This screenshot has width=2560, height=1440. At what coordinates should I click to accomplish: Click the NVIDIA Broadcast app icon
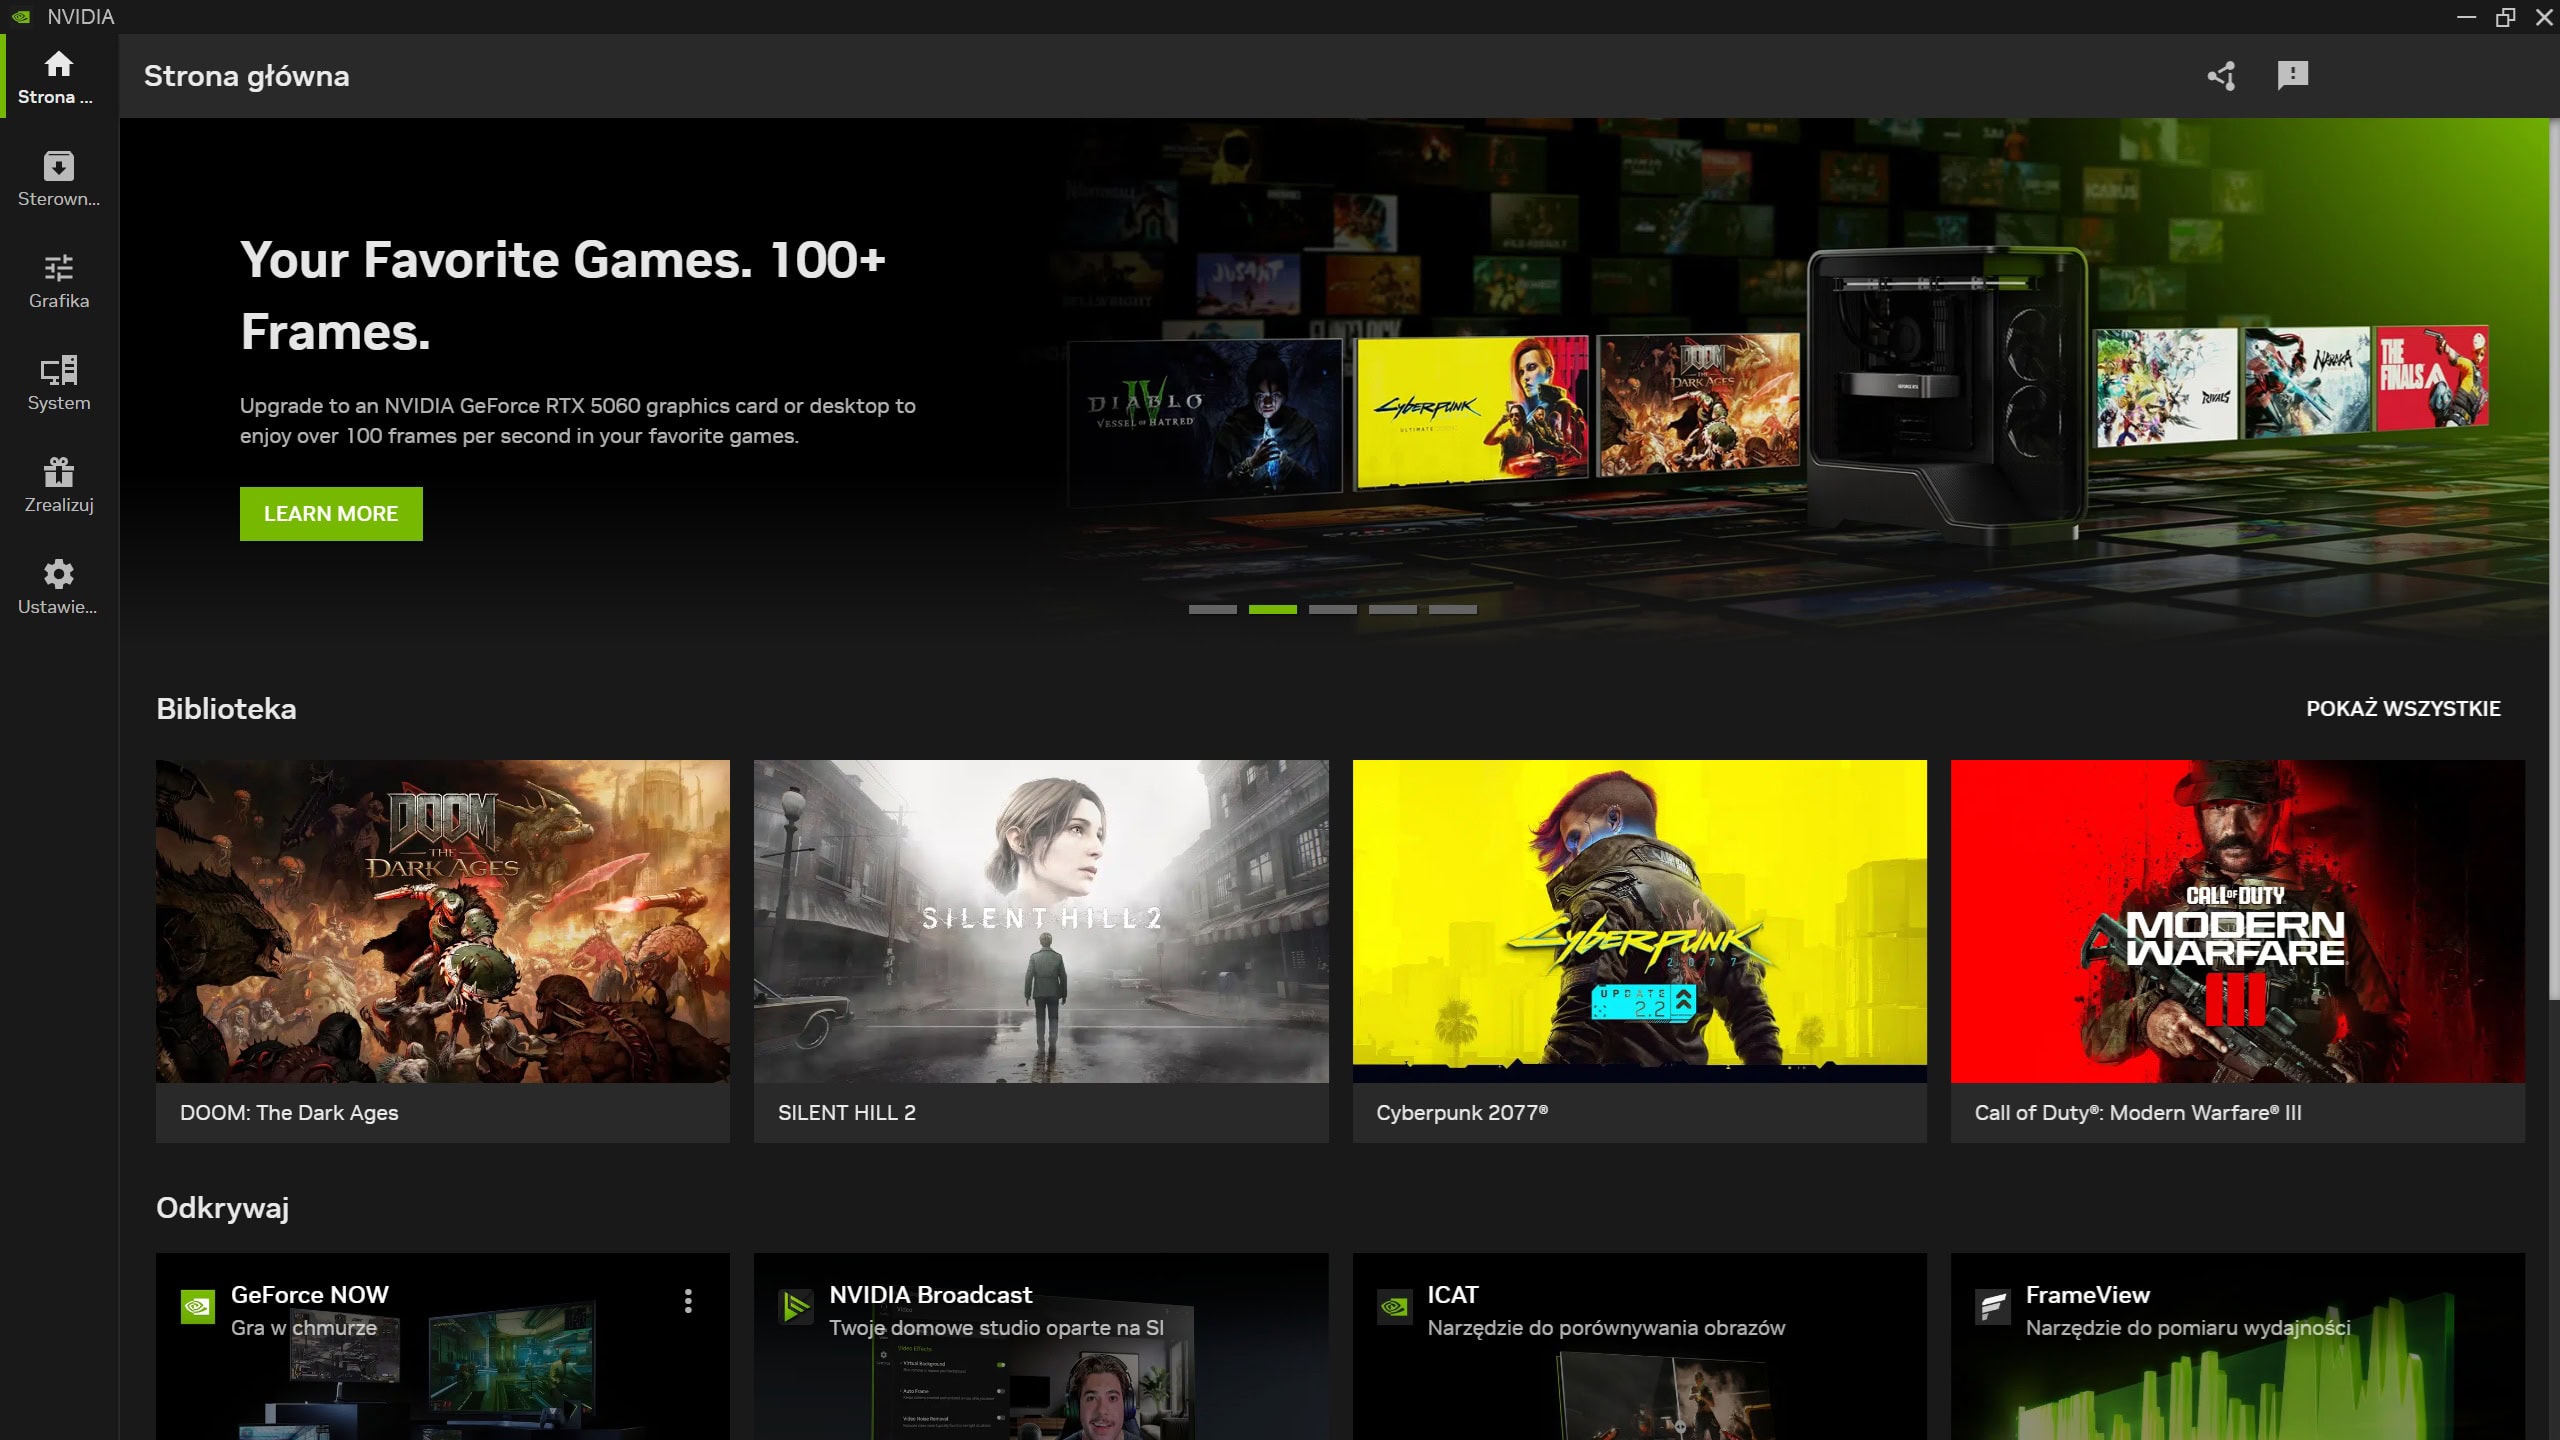796,1306
